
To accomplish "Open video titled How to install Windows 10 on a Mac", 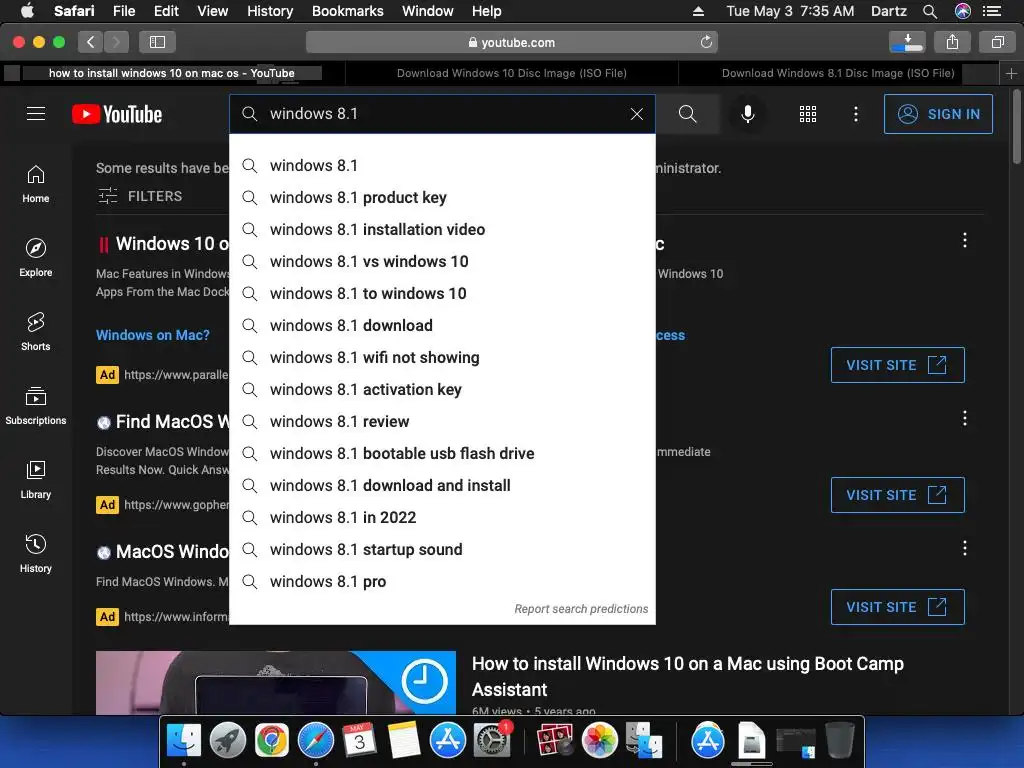I will (x=688, y=677).
